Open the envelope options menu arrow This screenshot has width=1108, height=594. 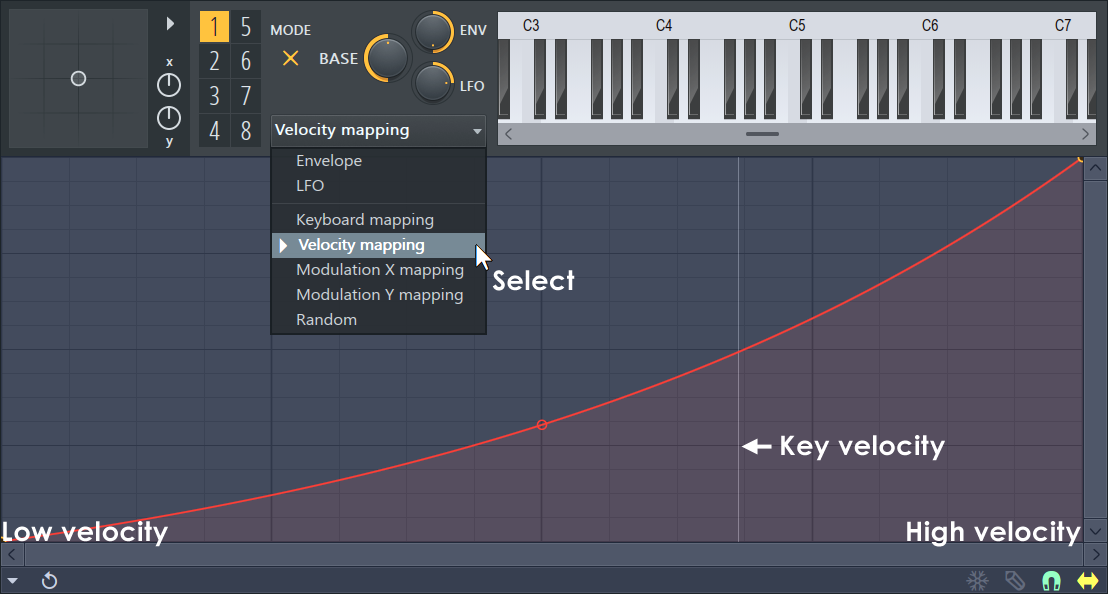point(13,581)
